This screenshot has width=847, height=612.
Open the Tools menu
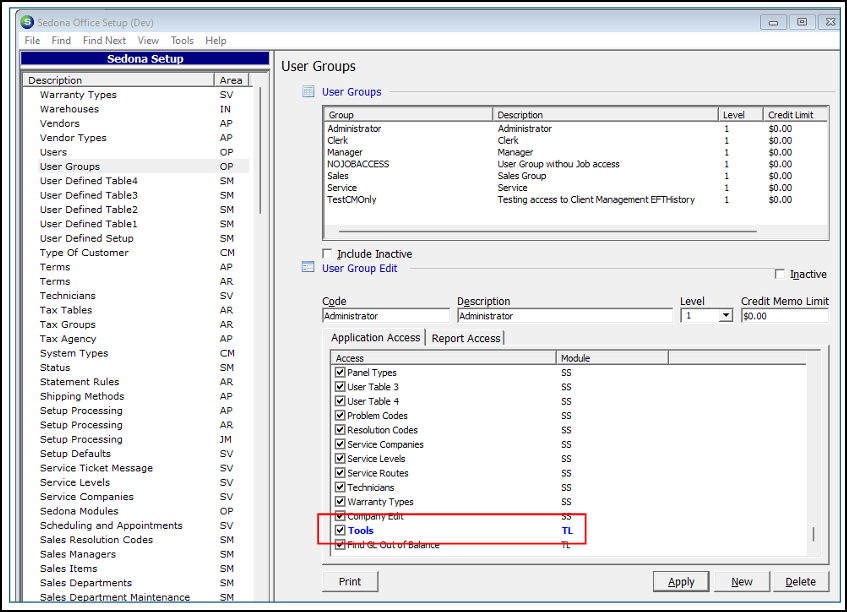pos(182,41)
